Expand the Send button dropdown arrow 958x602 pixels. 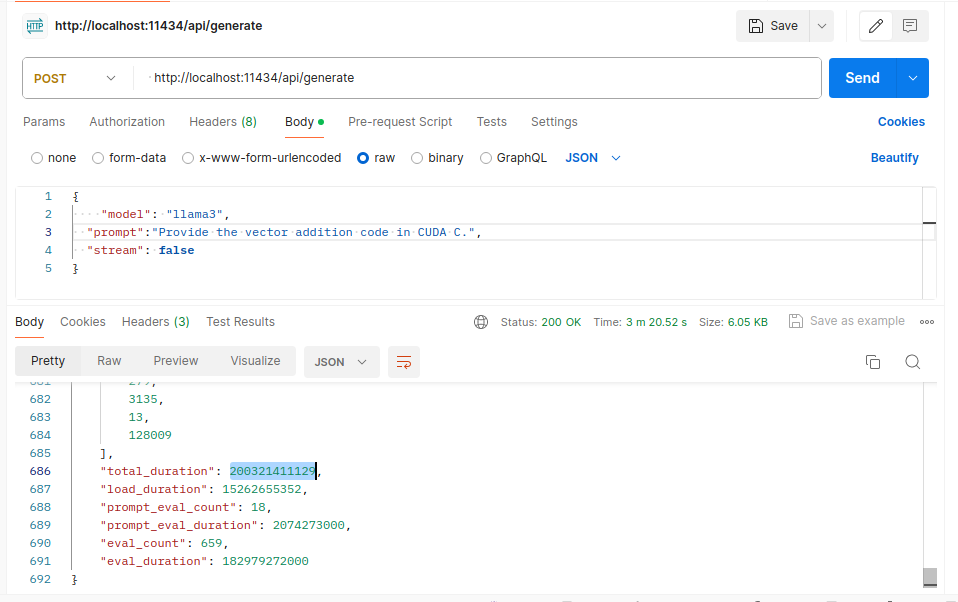(x=911, y=77)
